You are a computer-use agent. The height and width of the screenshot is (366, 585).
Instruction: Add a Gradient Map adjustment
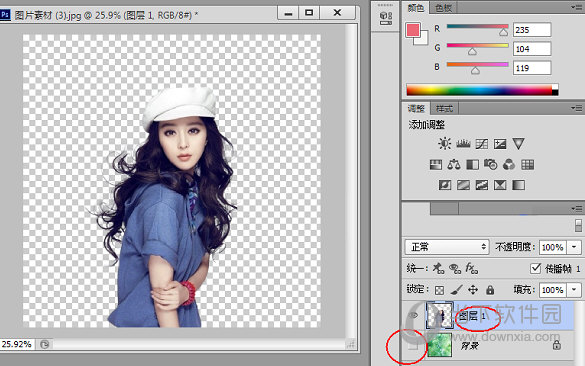(x=519, y=185)
